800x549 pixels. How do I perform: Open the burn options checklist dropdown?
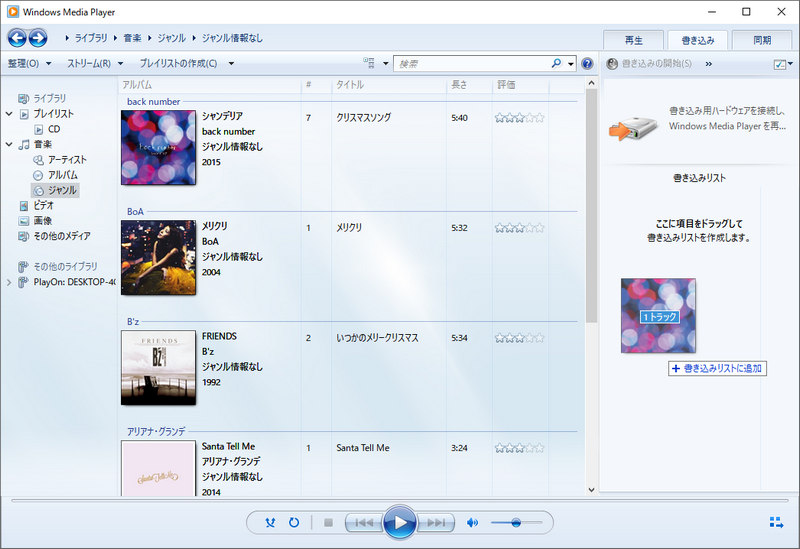(x=783, y=64)
